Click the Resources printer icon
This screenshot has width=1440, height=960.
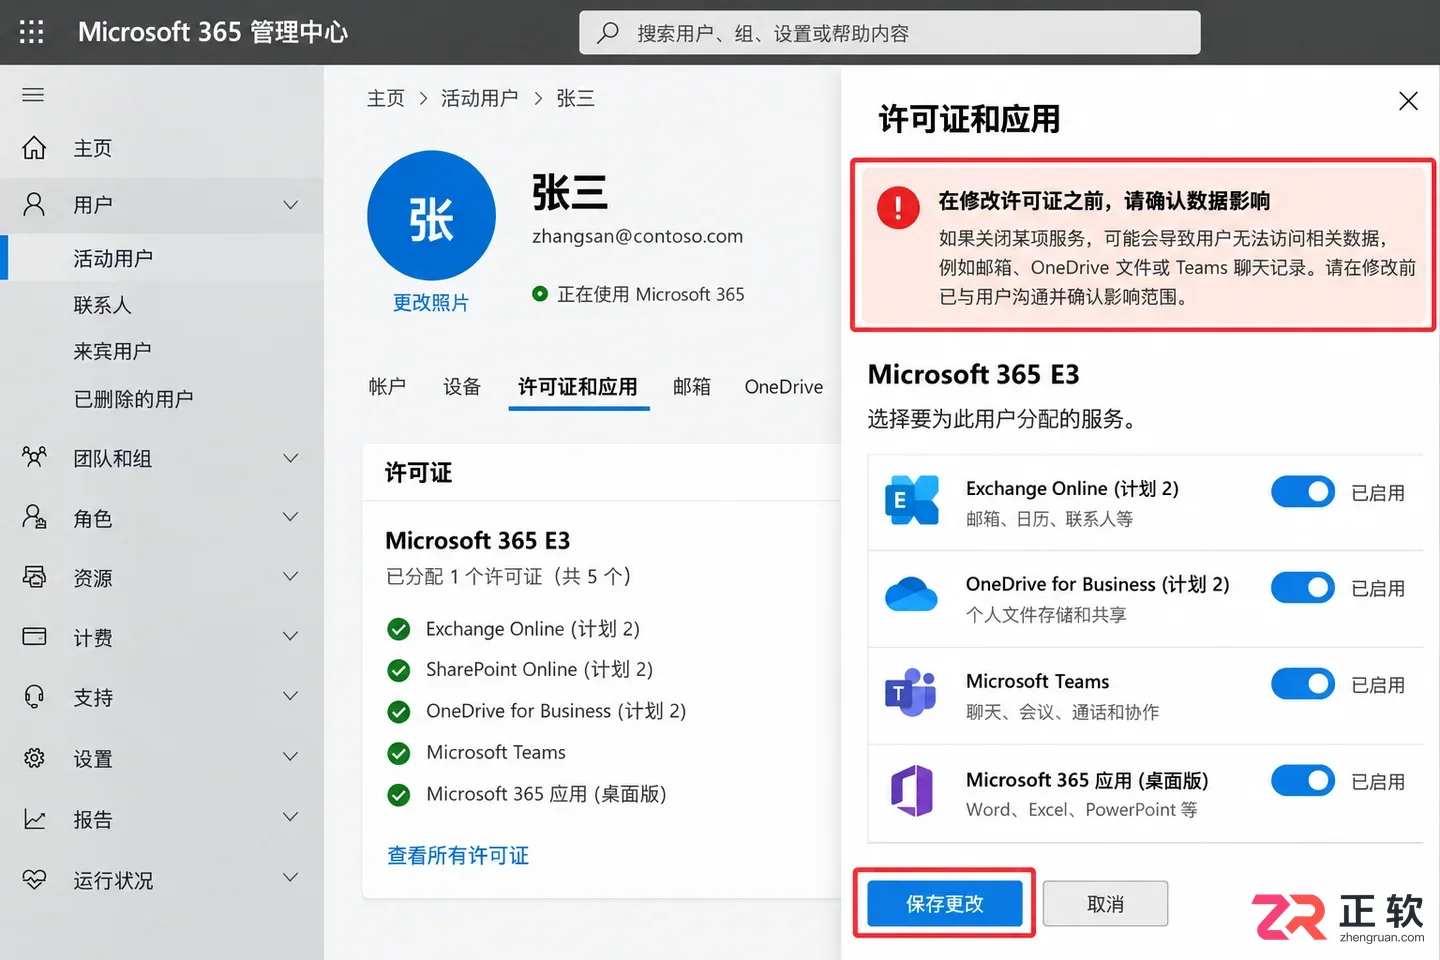(34, 577)
